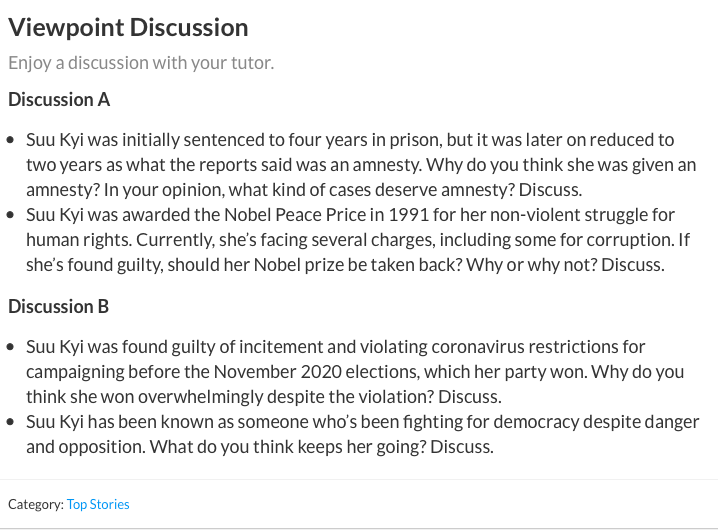
Task: Click the bullet point before the Nobel Peace Price question
Action: [11, 215]
